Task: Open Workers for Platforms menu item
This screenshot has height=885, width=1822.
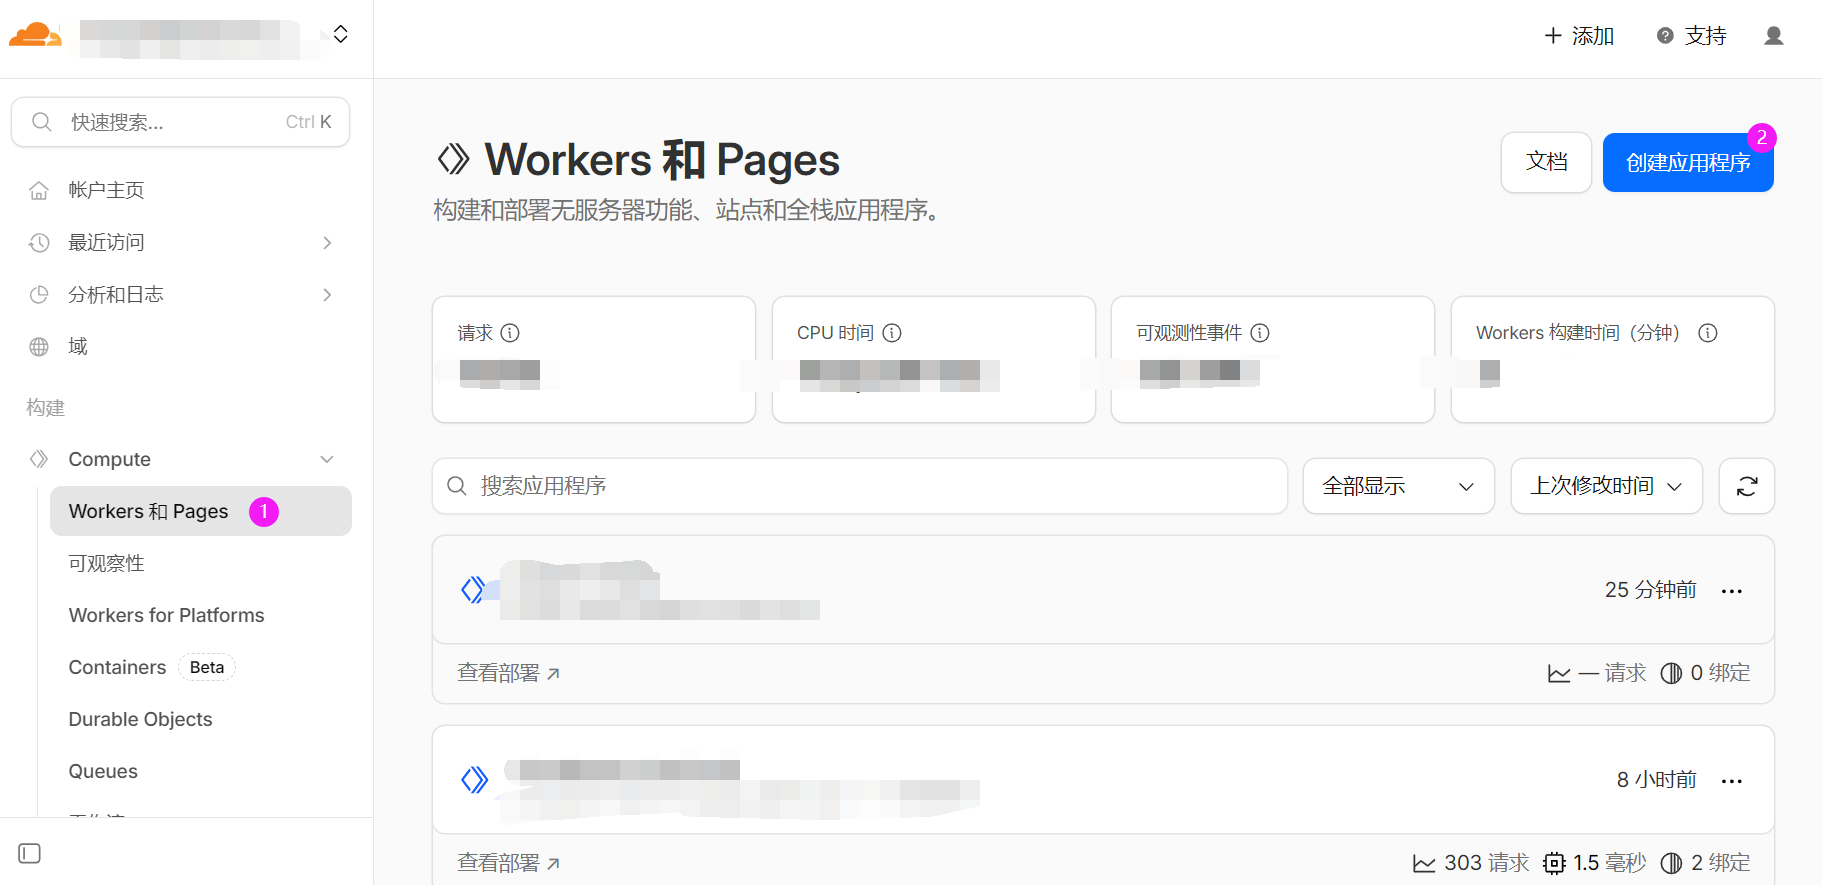Action: click(x=166, y=615)
